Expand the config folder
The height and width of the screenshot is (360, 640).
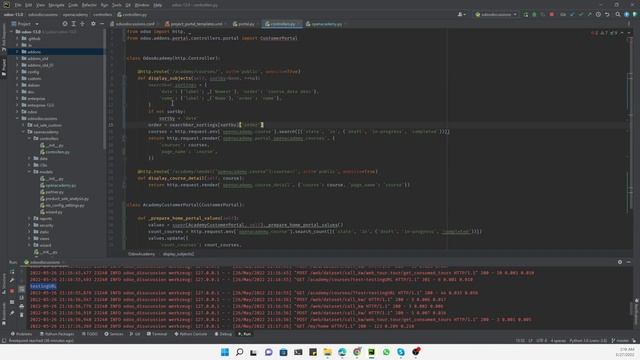[x=17, y=72]
